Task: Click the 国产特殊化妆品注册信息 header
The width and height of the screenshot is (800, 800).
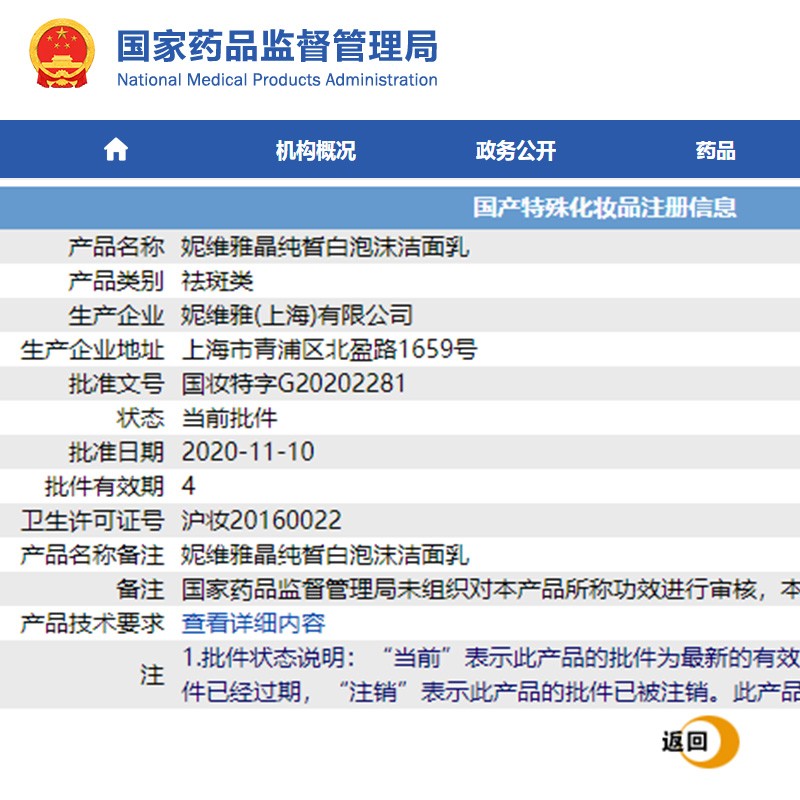Action: point(604,207)
